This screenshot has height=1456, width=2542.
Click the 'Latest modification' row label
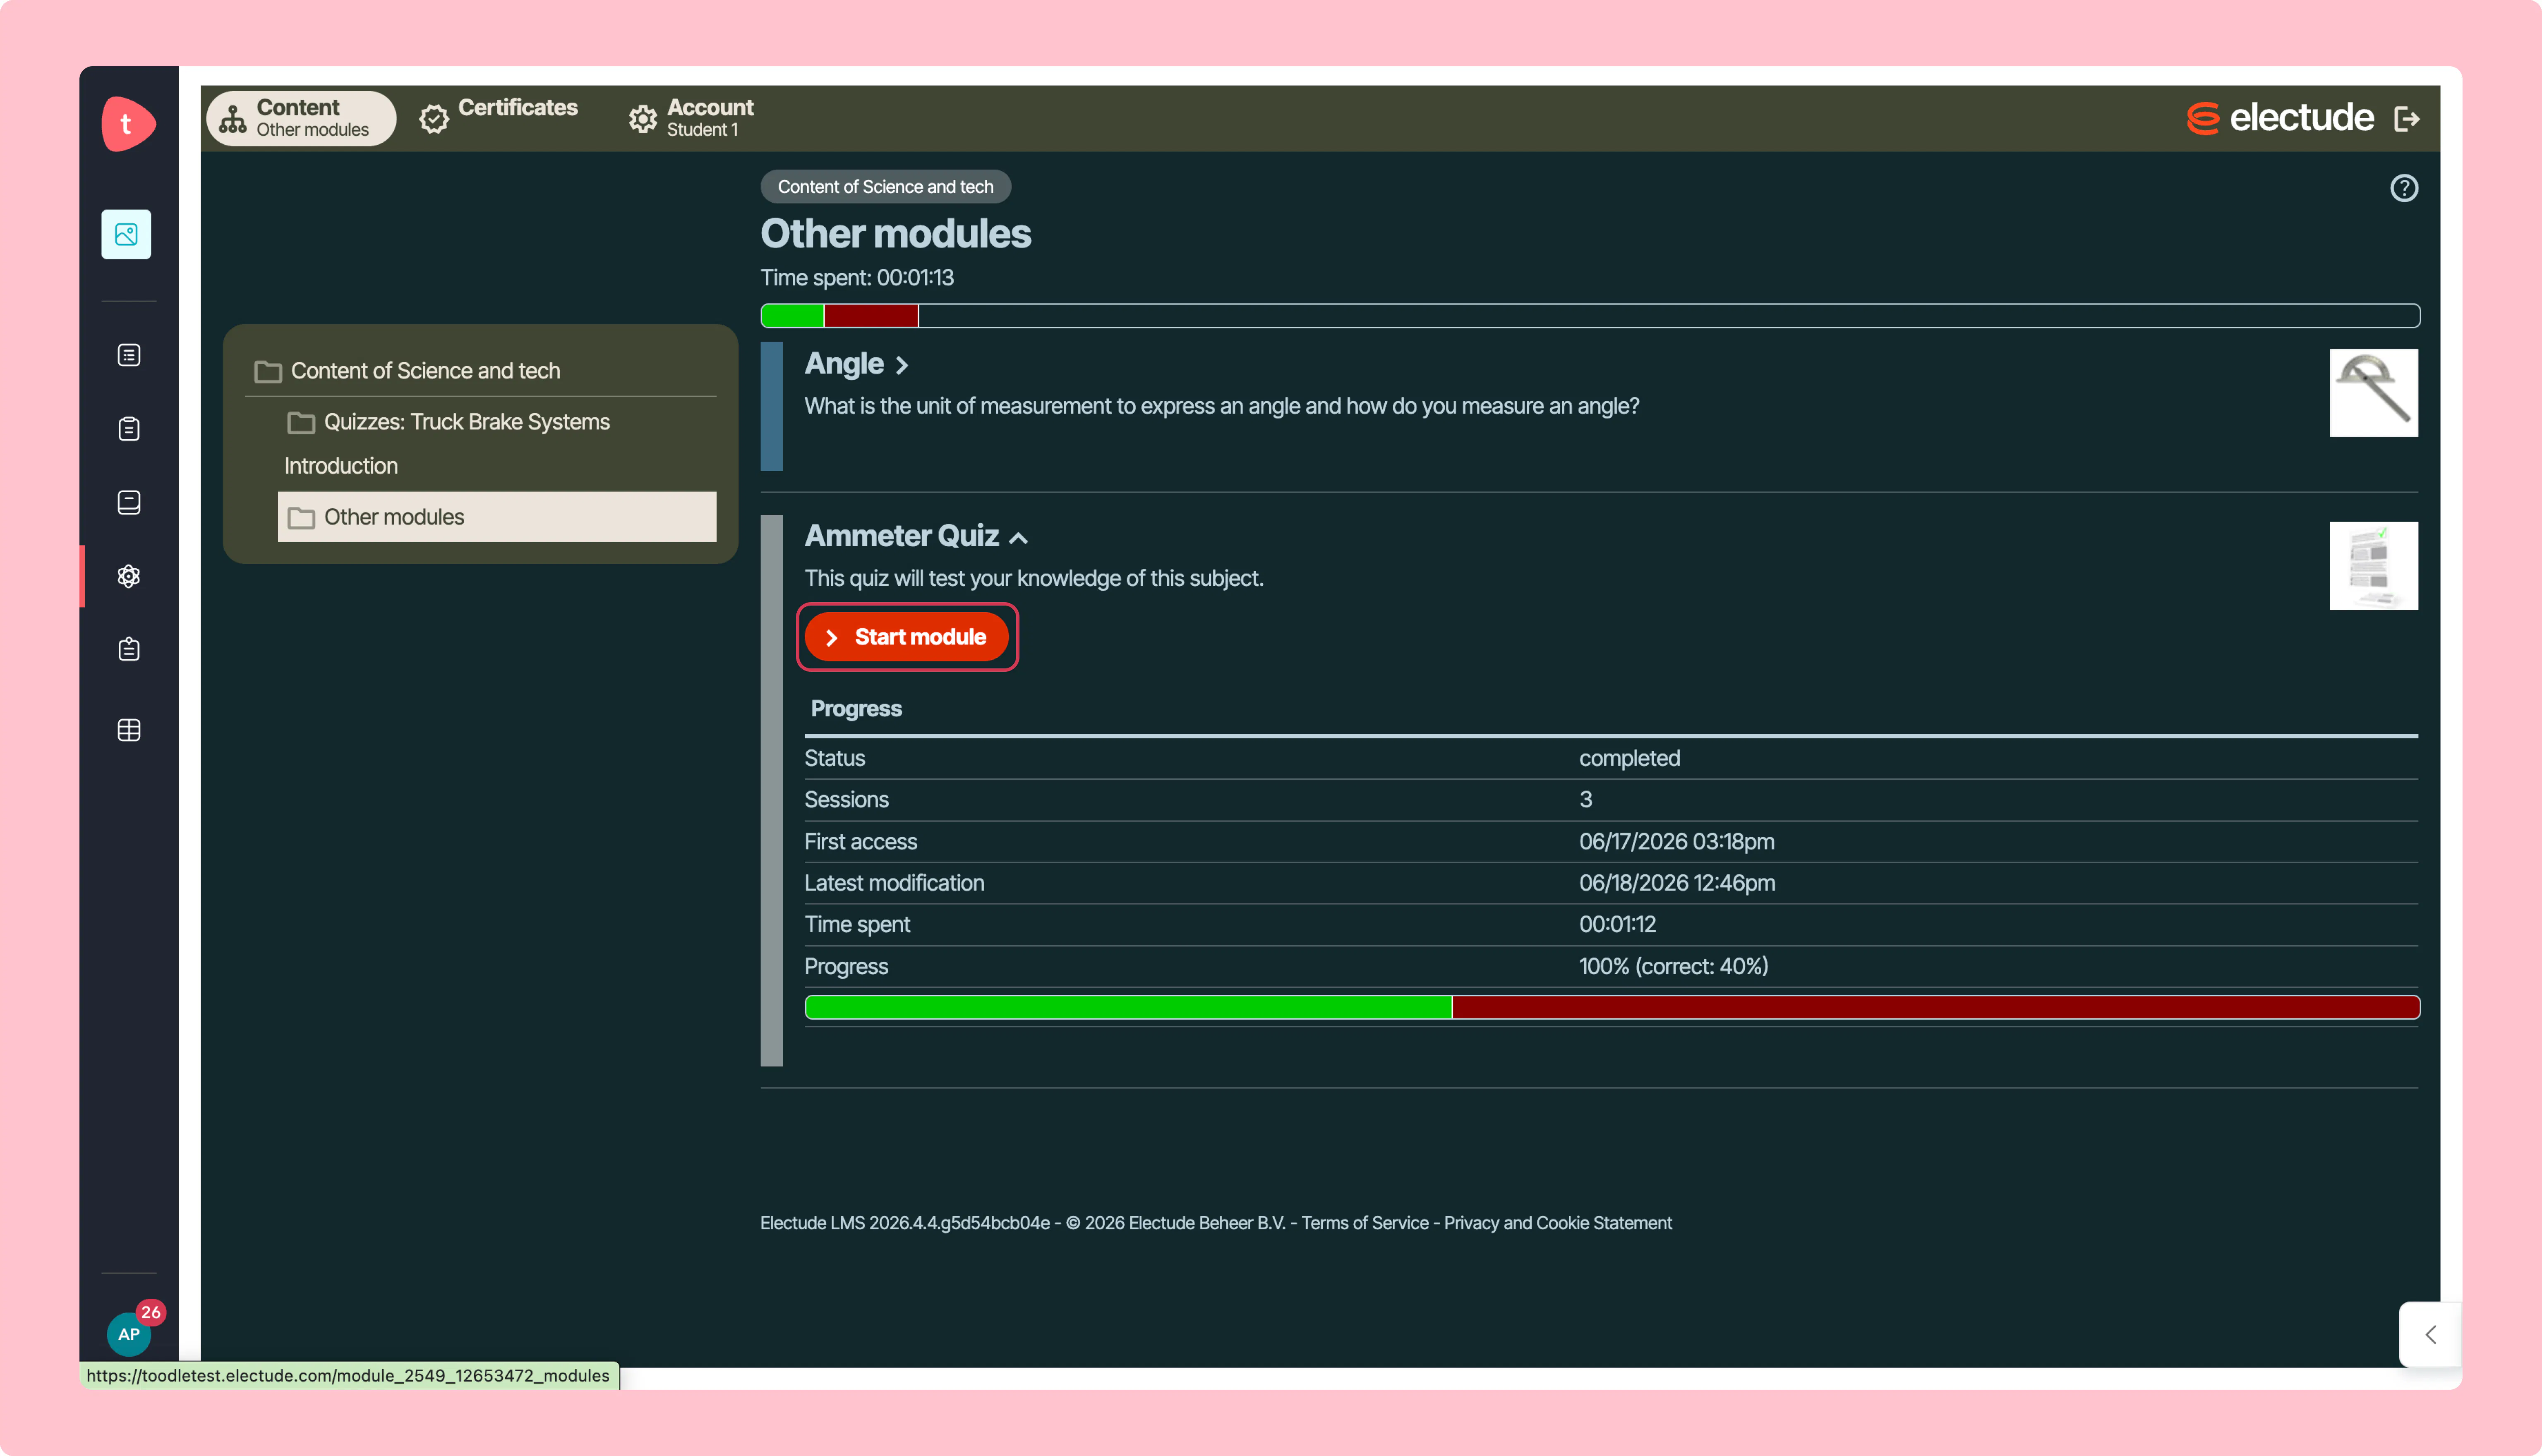[895, 883]
